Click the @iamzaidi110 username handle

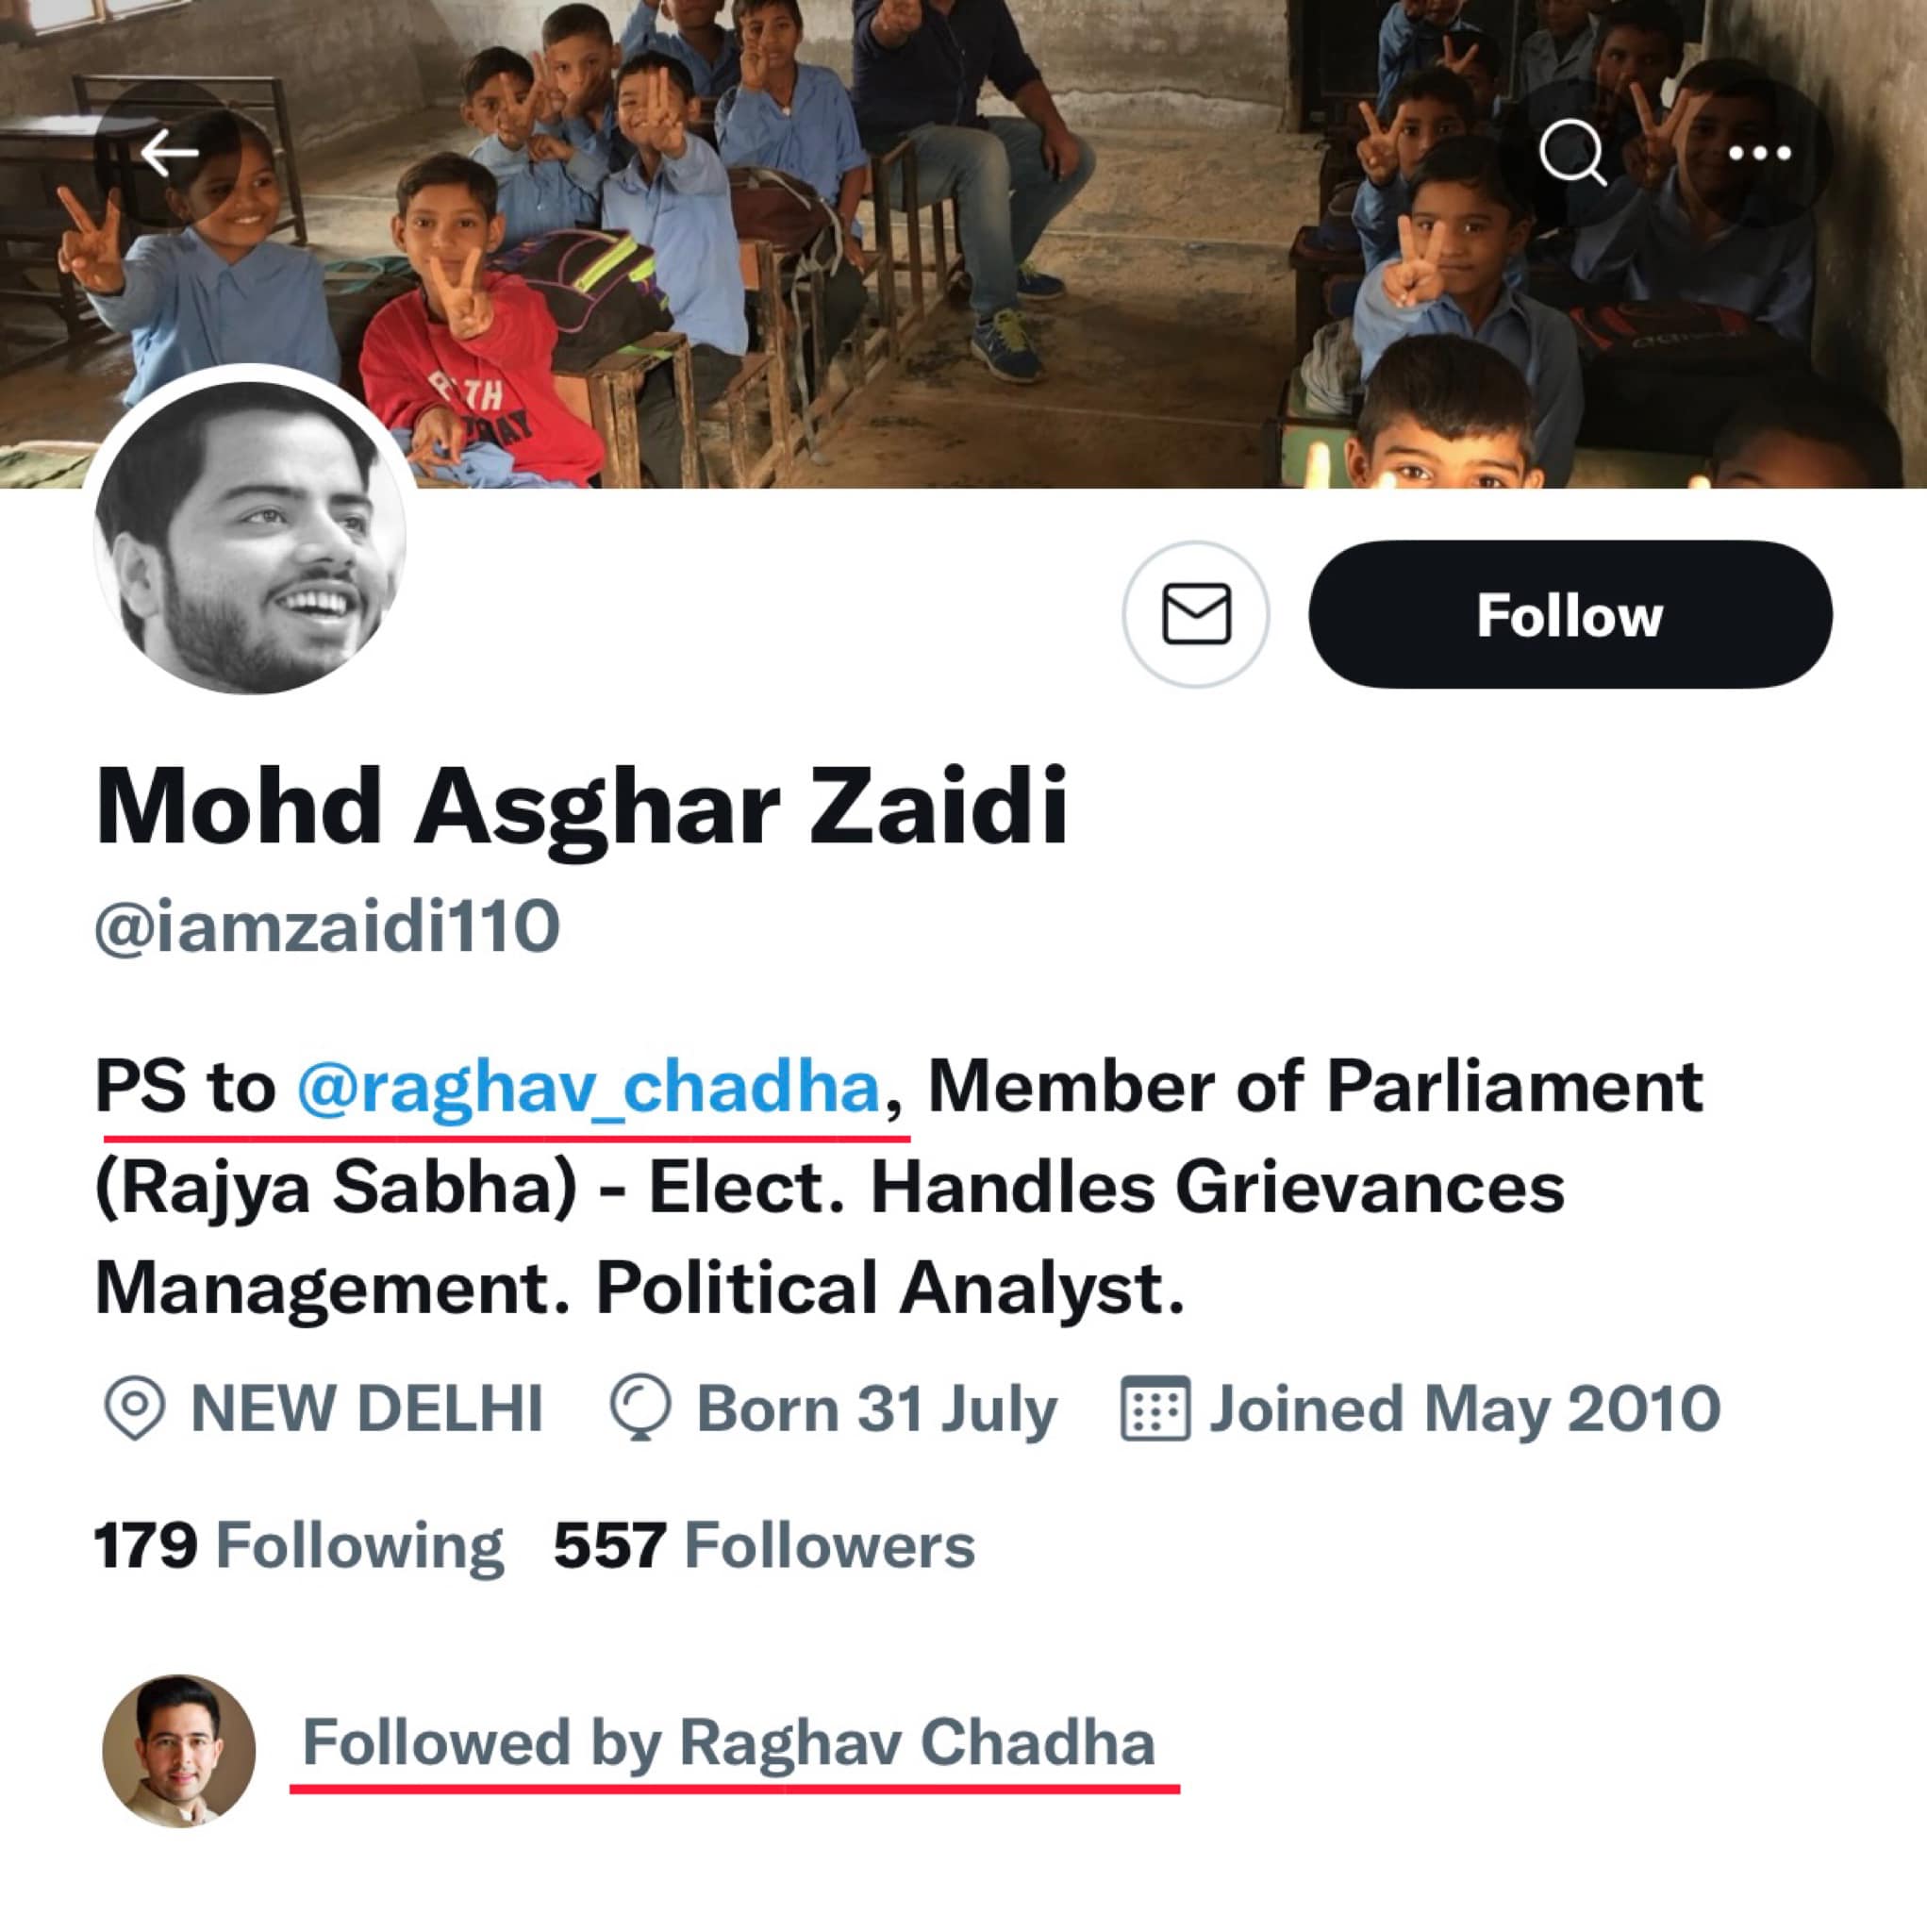click(x=327, y=926)
